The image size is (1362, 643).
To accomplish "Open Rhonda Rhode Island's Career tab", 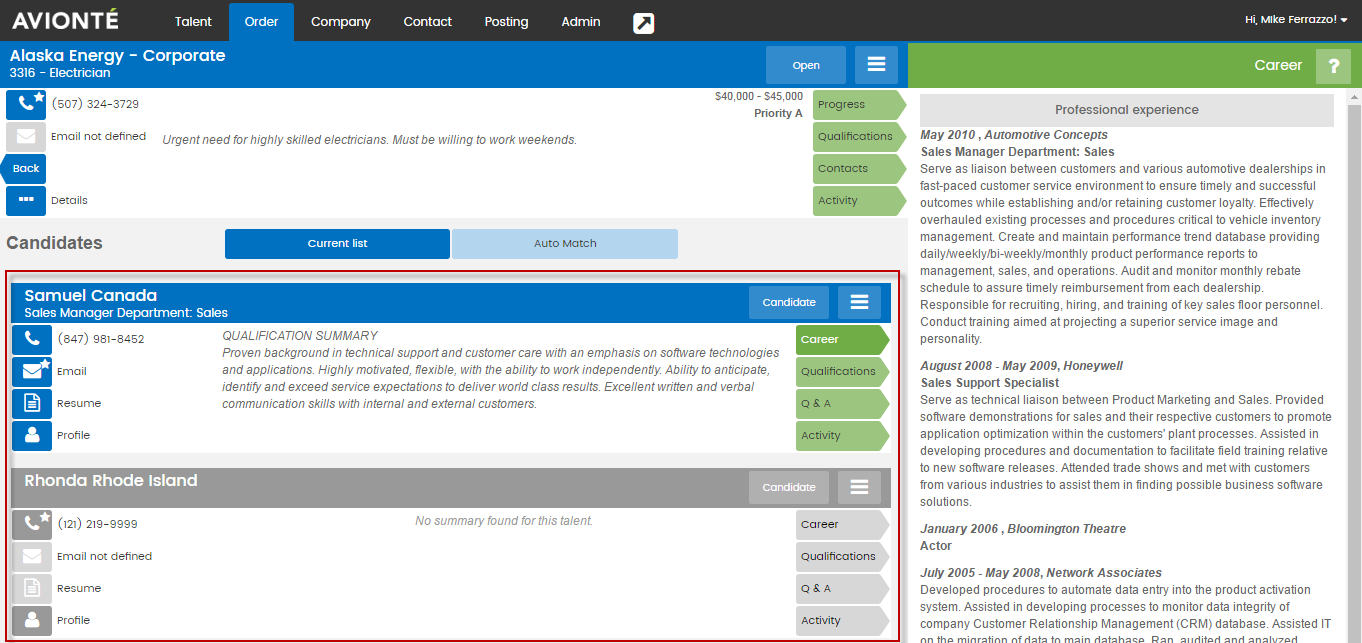I will tap(842, 524).
